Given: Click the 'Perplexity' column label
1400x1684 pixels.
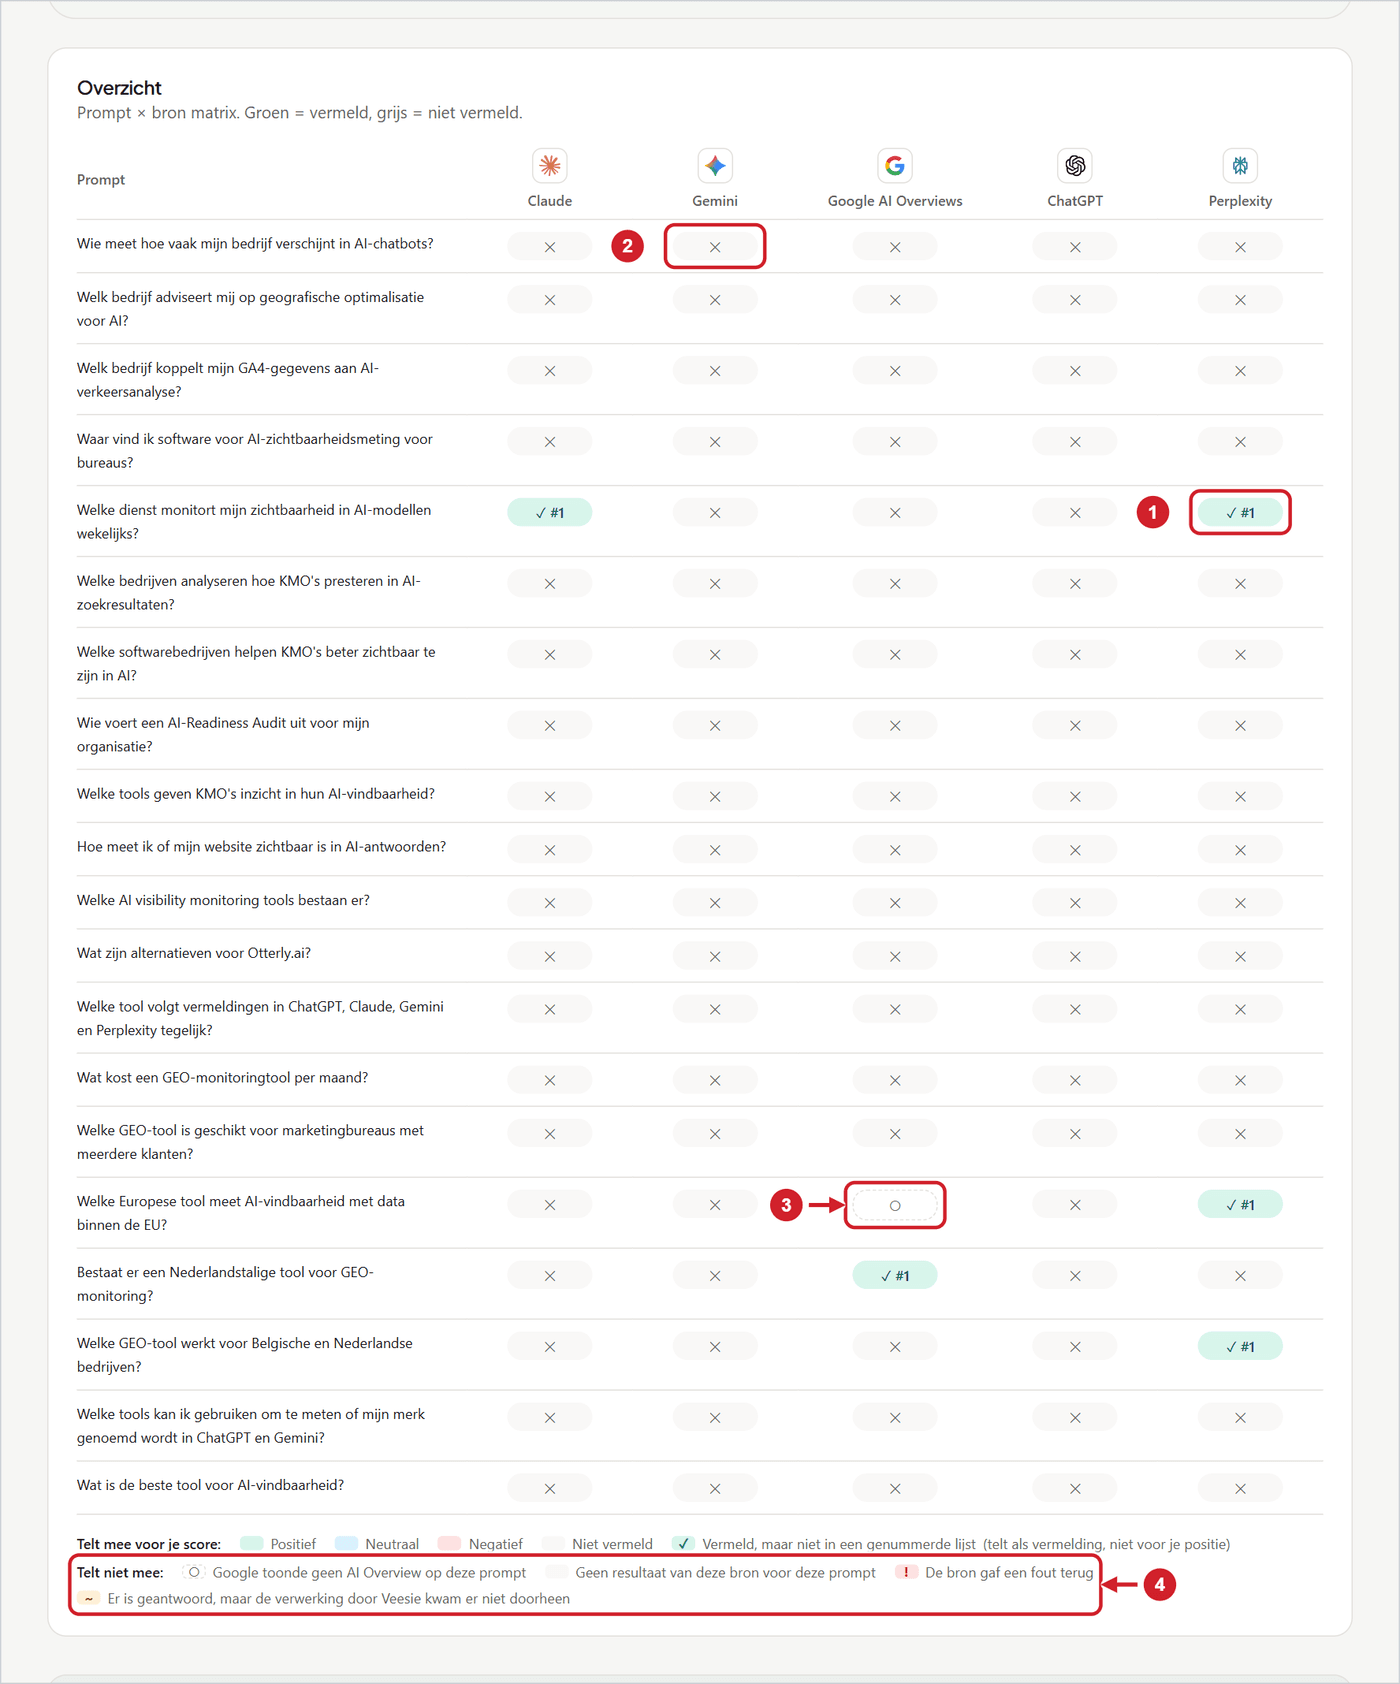Looking at the screenshot, I should tap(1240, 201).
